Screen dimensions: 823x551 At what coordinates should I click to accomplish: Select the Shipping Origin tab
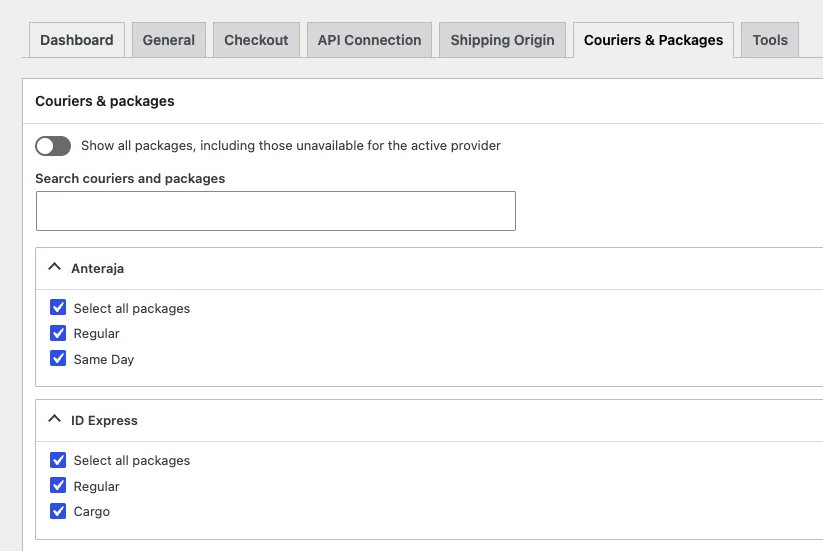point(502,40)
